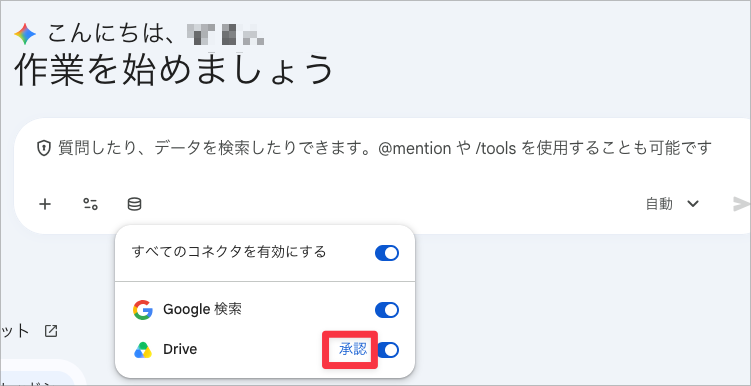This screenshot has width=751, height=386.
Task: Click the plus icon to add attachment
Action: pyautogui.click(x=45, y=204)
